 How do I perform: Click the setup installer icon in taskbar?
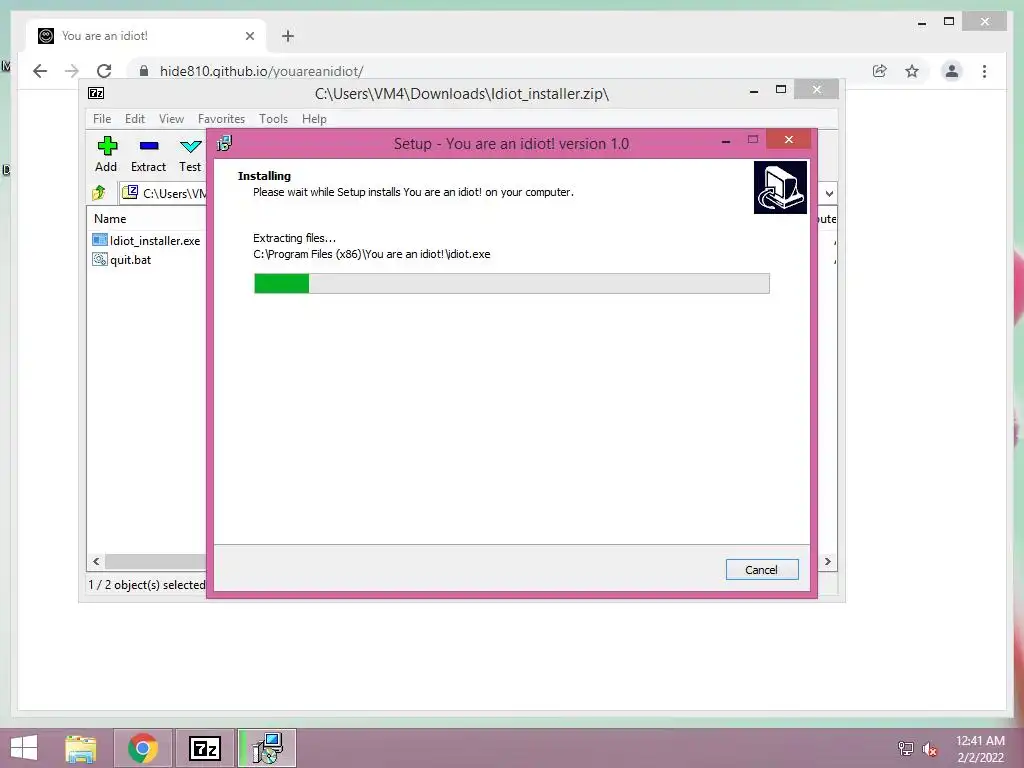click(267, 748)
